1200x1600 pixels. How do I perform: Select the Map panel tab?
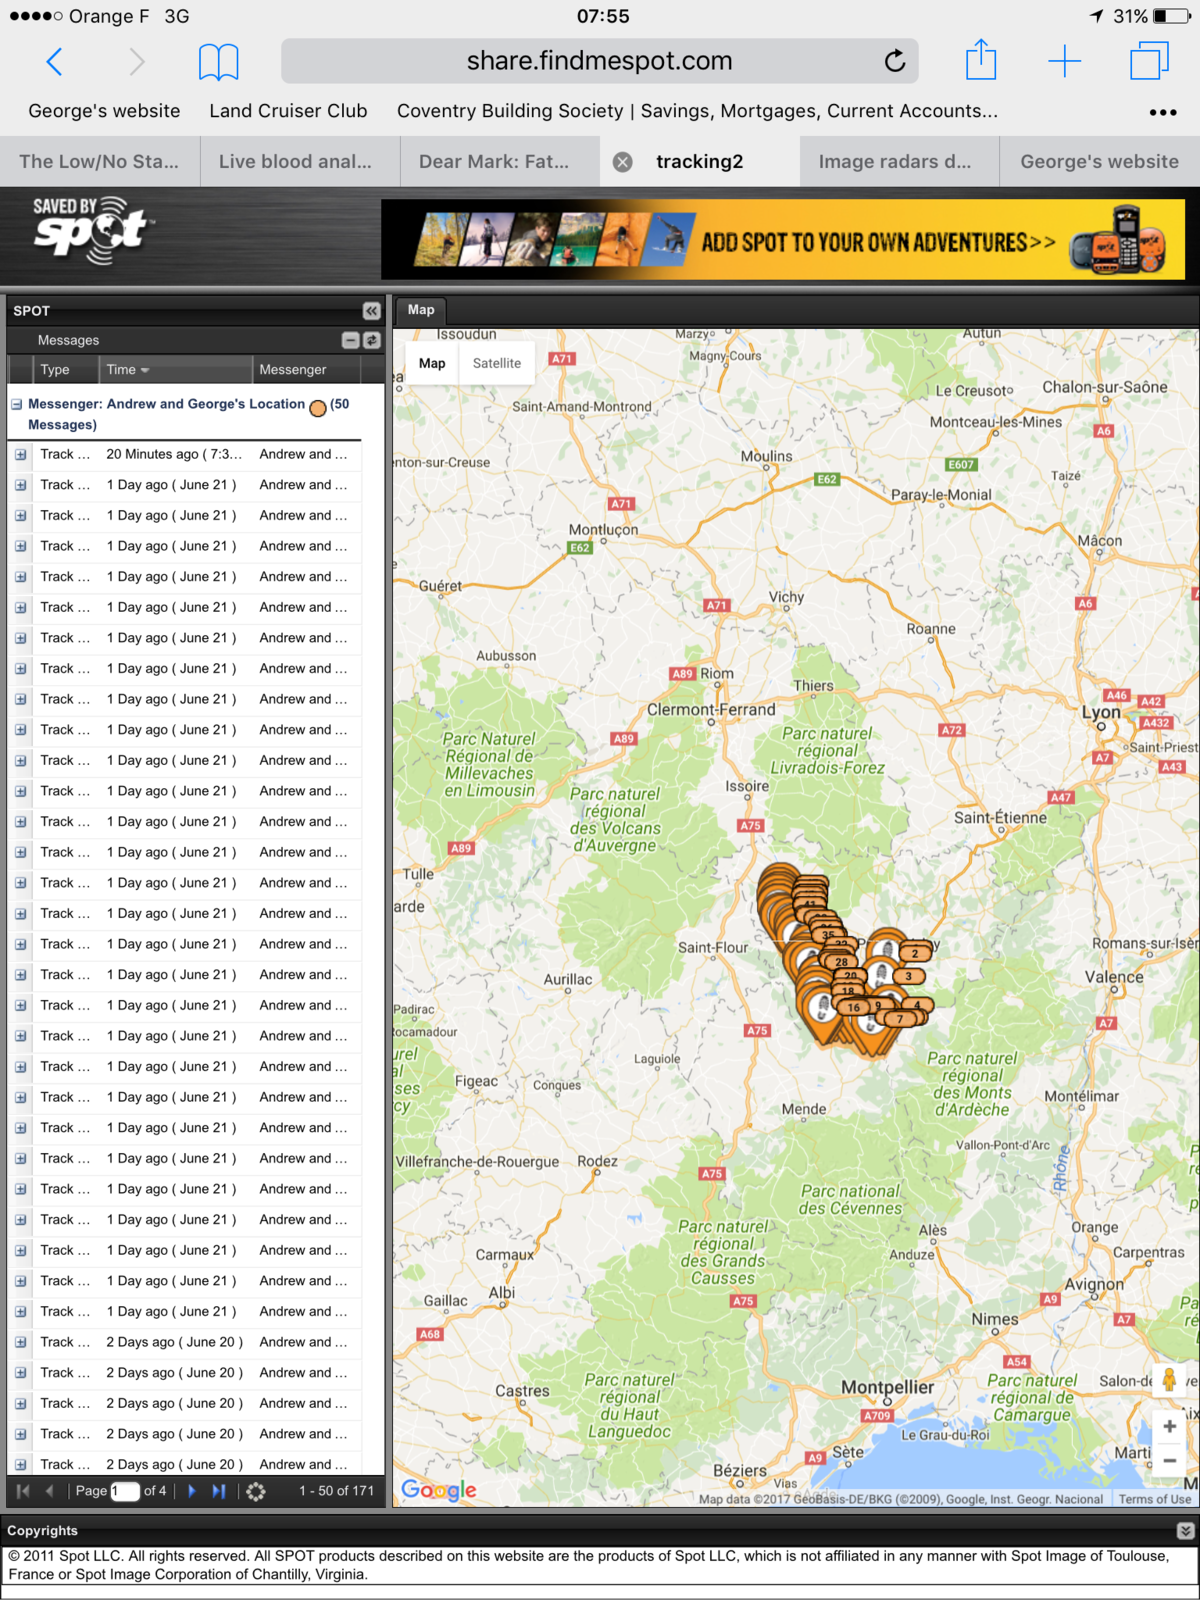coord(421,310)
